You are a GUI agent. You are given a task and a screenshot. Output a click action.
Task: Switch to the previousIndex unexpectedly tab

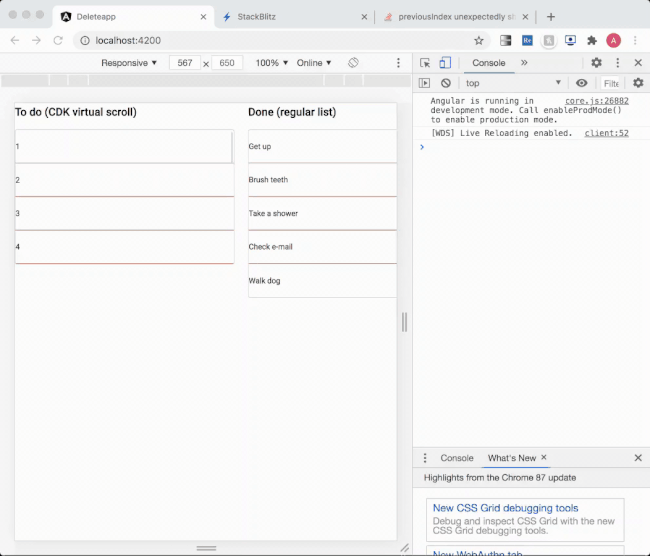point(455,17)
